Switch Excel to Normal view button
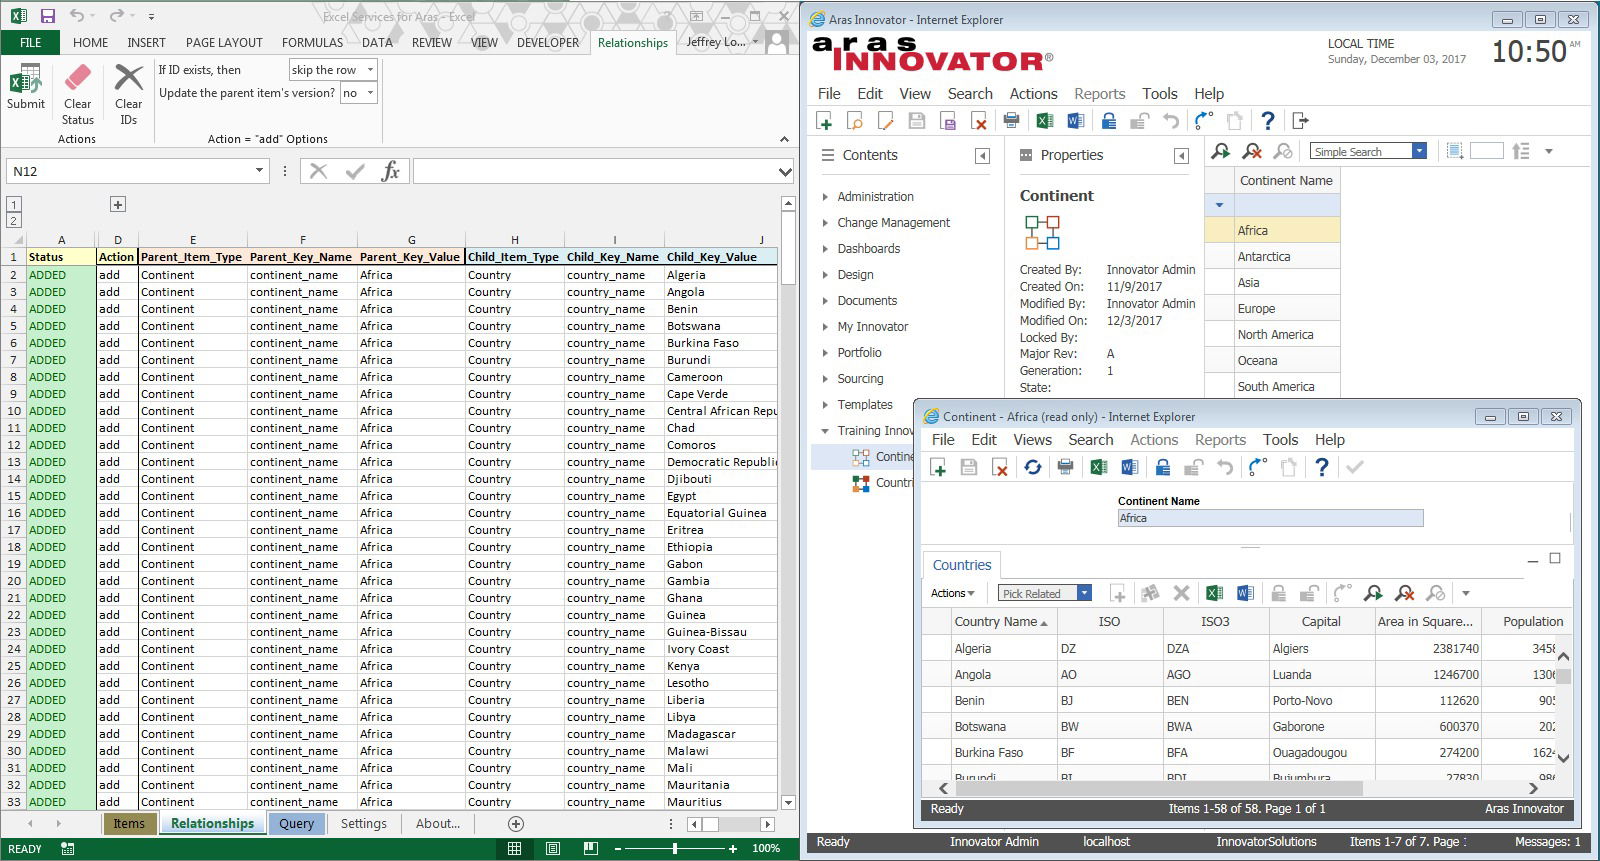This screenshot has height=861, width=1600. click(514, 848)
